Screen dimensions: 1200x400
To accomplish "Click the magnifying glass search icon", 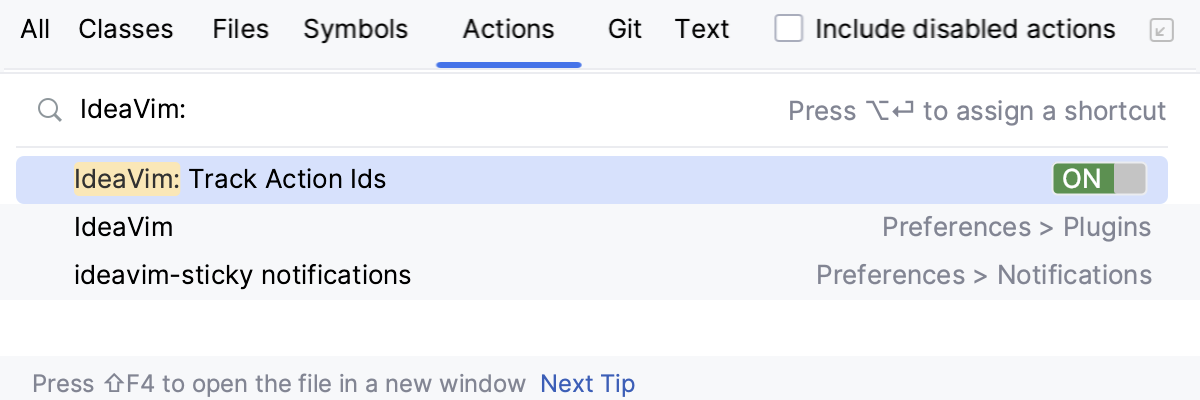I will point(49,110).
